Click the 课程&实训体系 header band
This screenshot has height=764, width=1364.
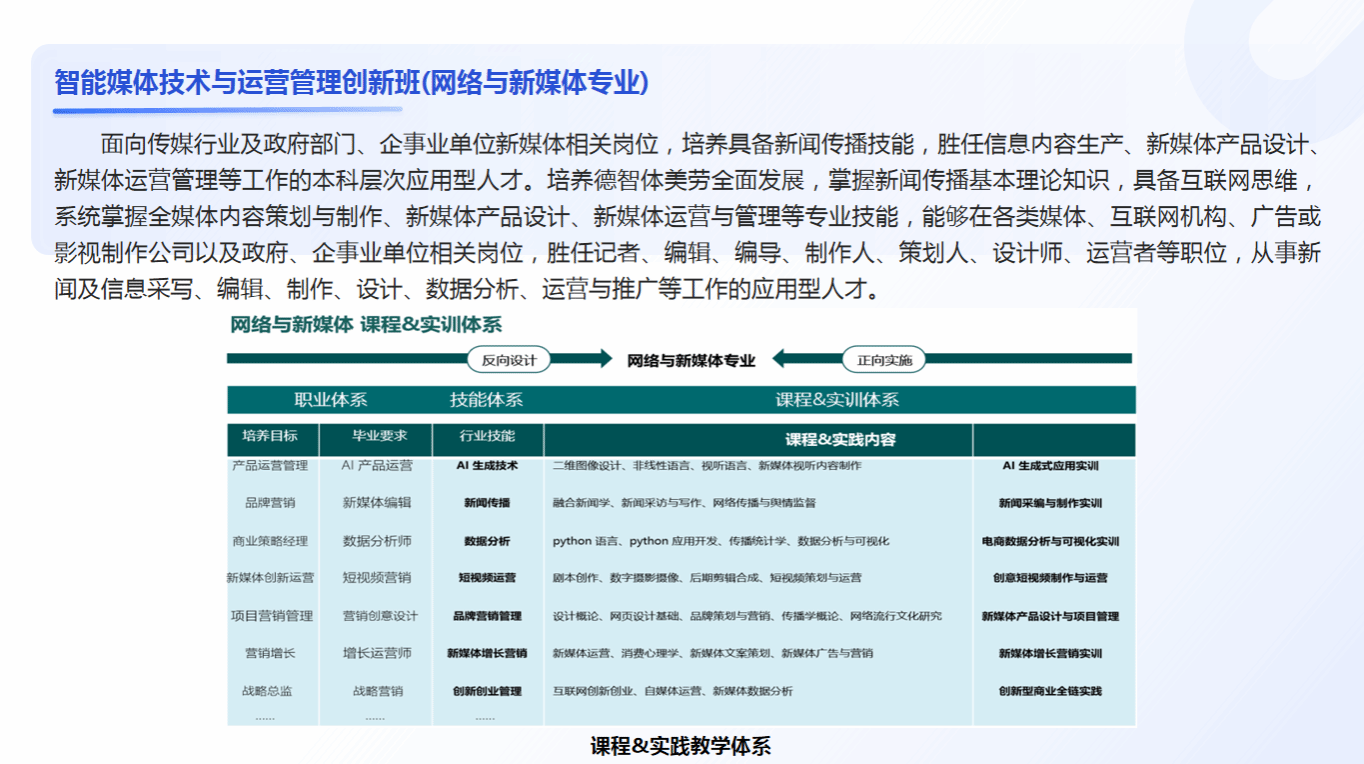[x=837, y=400]
